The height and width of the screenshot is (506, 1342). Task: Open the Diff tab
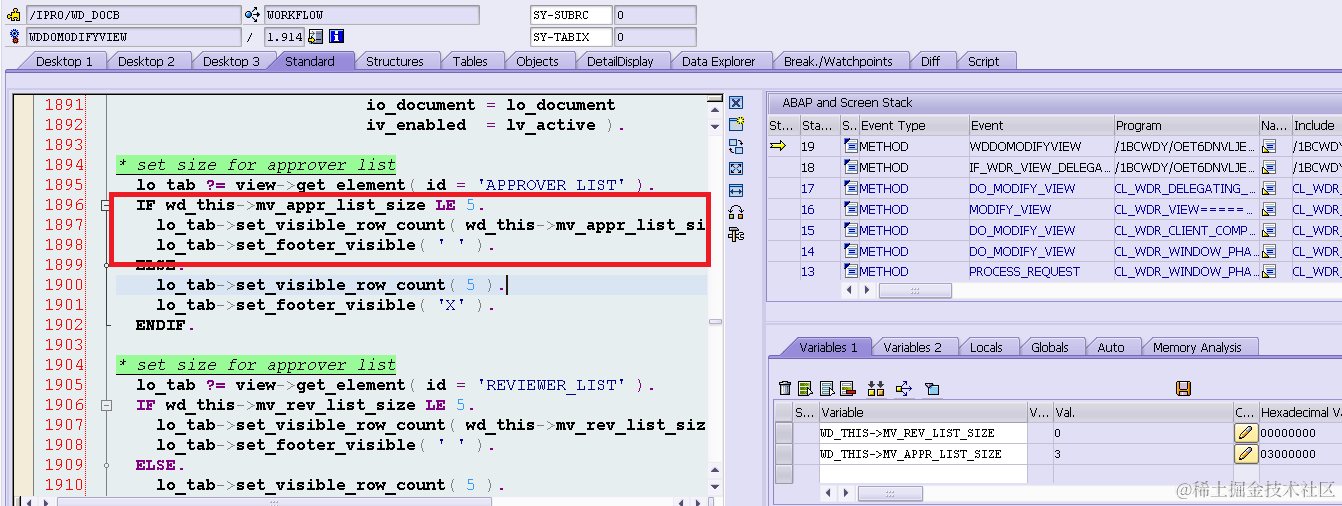tap(930, 61)
